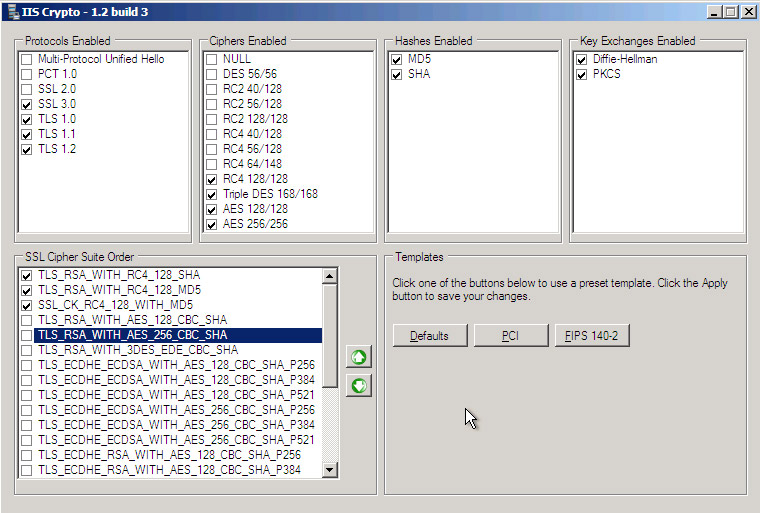Toggle the TLS 1.2 checkbox

click(27, 149)
